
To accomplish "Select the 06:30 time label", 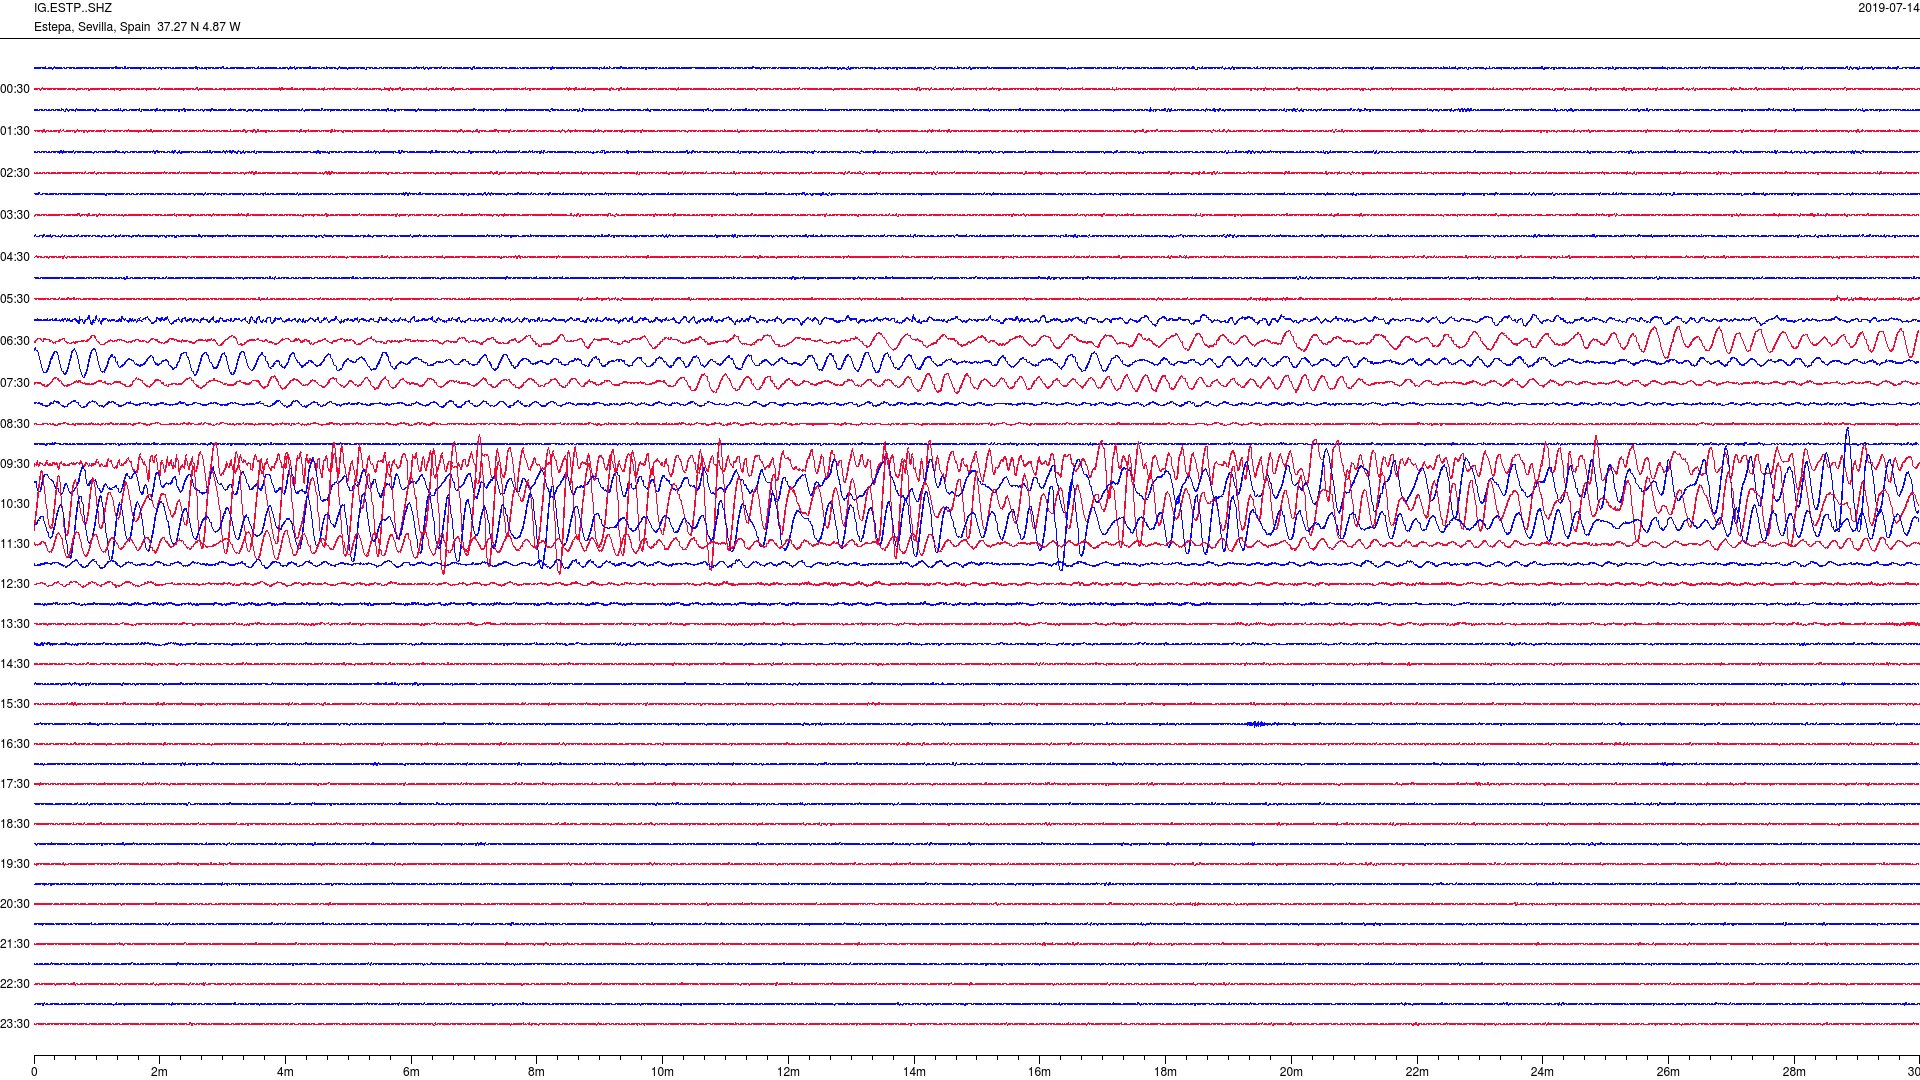I will [15, 341].
